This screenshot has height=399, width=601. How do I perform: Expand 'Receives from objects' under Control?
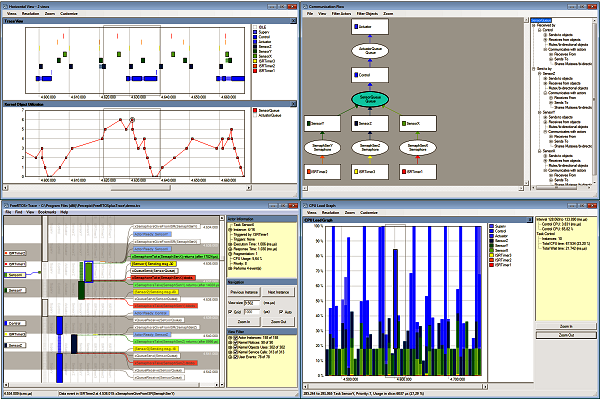coord(545,39)
